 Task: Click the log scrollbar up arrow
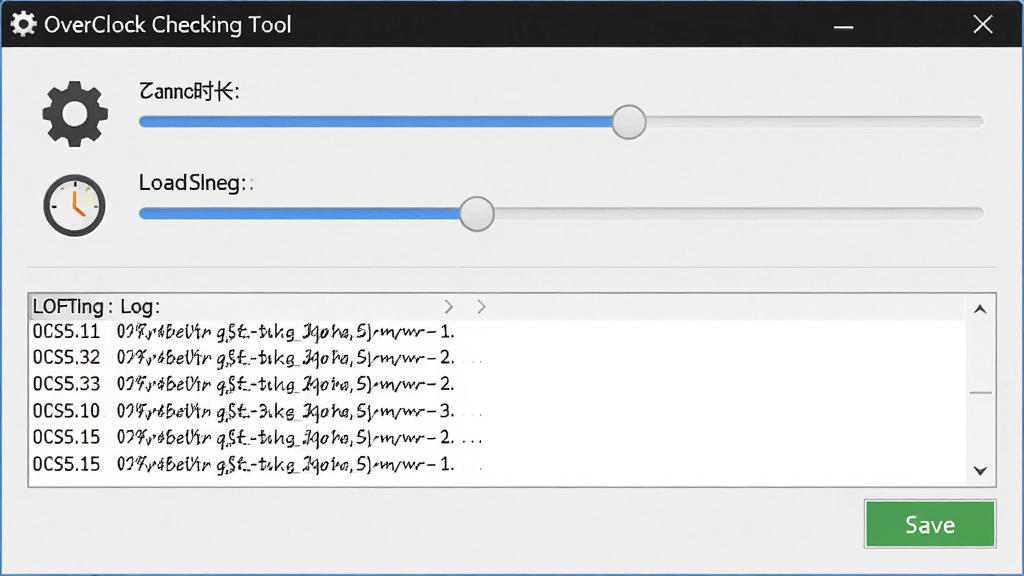point(980,309)
